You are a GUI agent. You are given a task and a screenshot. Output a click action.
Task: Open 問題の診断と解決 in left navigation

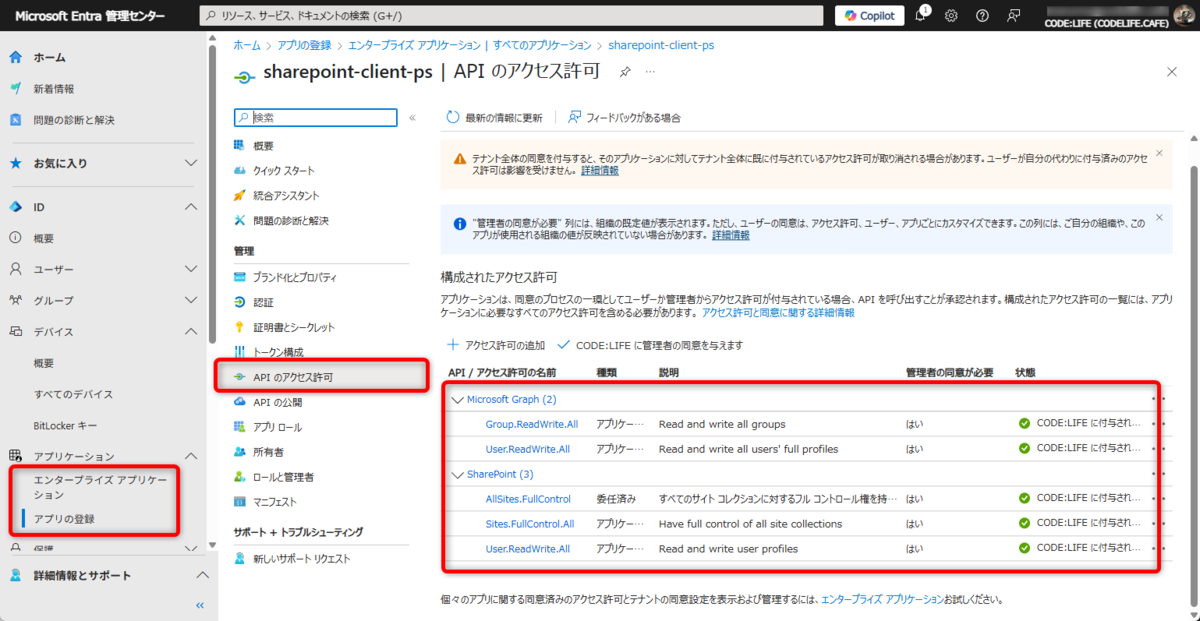74,120
